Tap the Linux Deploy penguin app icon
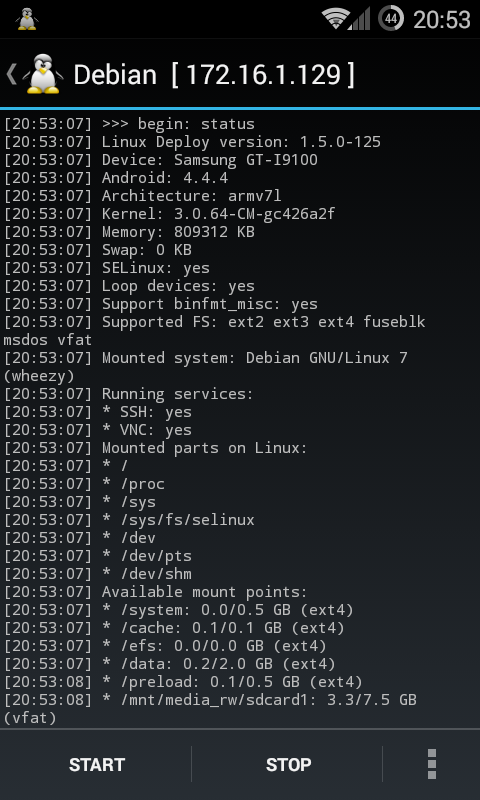Image resolution: width=480 pixels, height=800 pixels. point(43,74)
